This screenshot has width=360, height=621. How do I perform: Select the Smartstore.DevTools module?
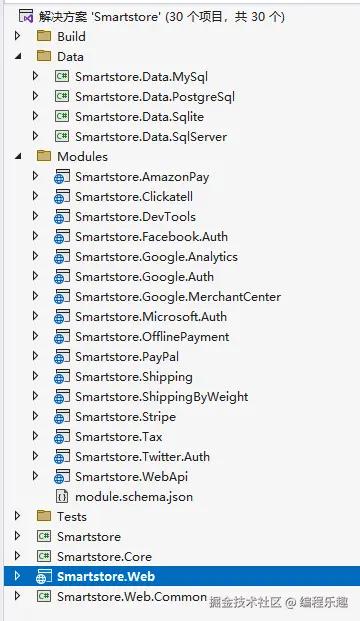click(135, 217)
